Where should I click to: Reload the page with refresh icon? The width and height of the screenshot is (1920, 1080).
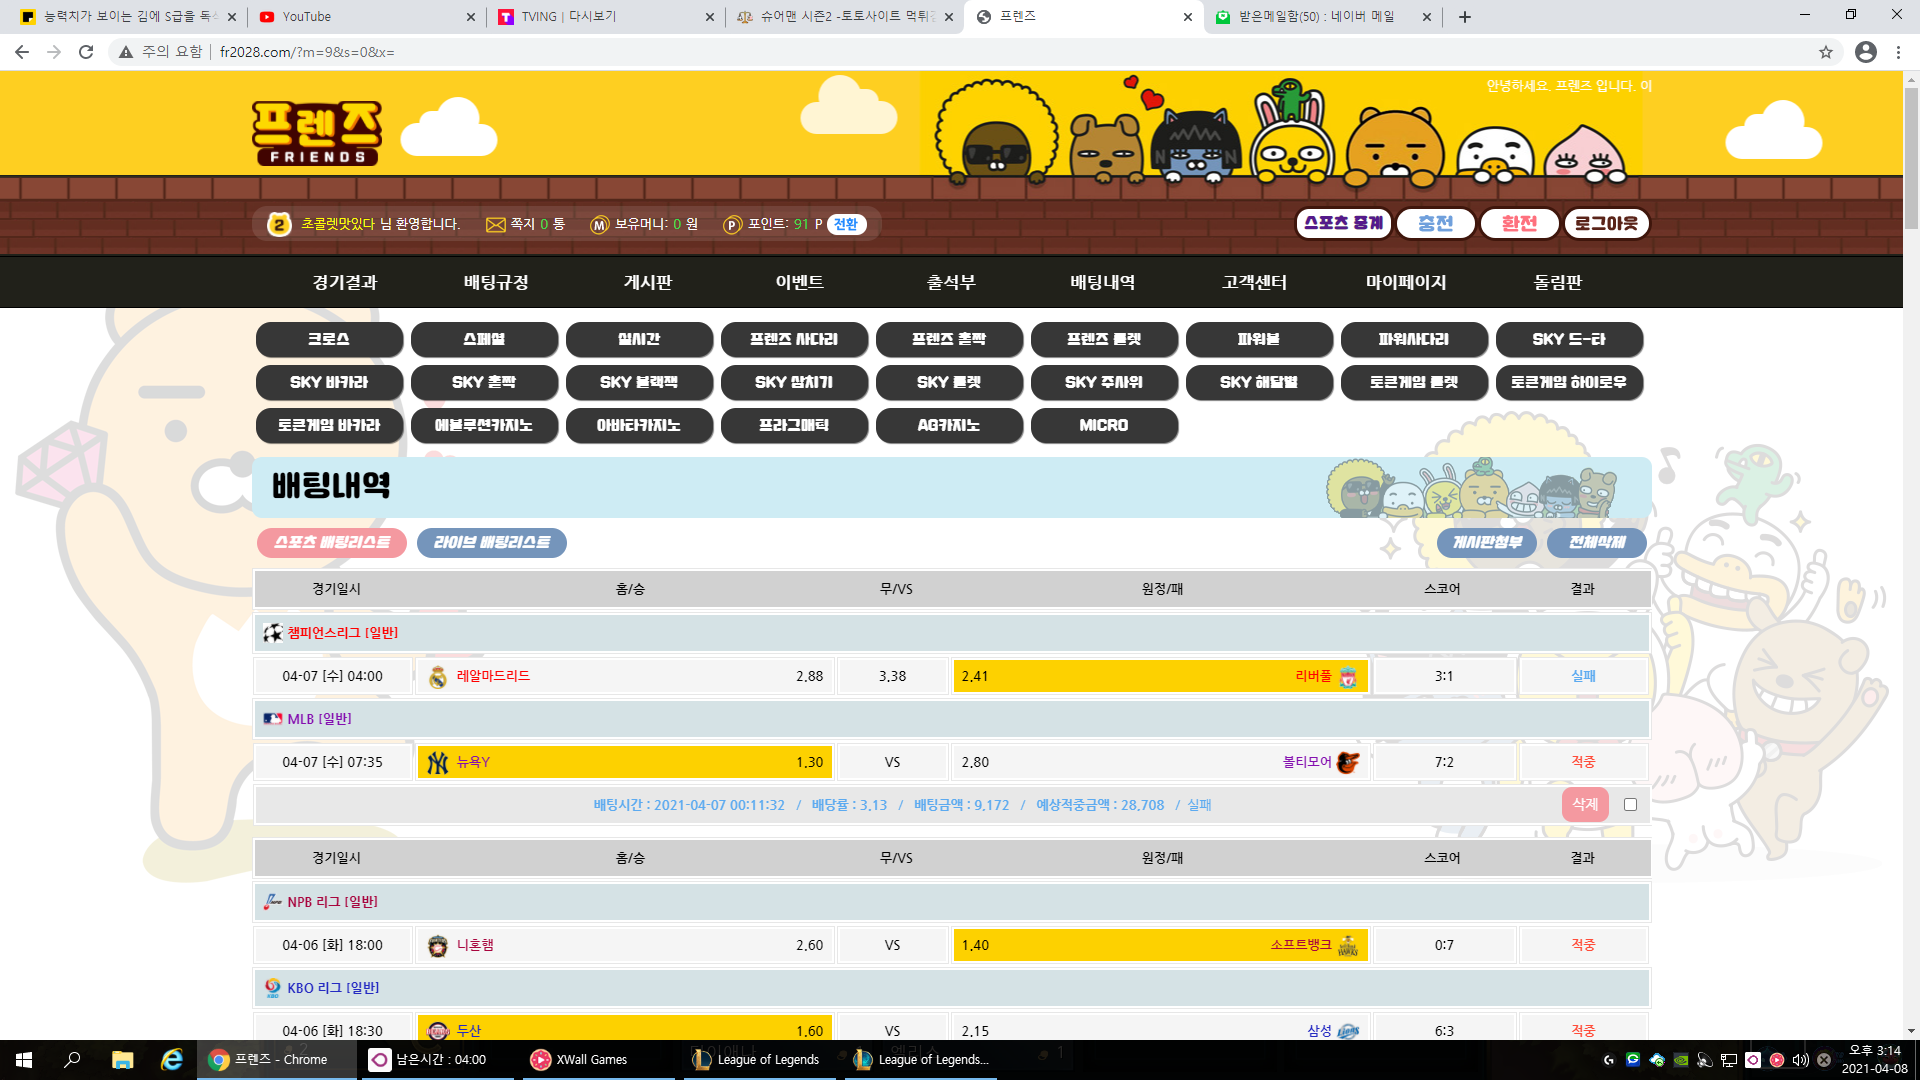click(86, 52)
